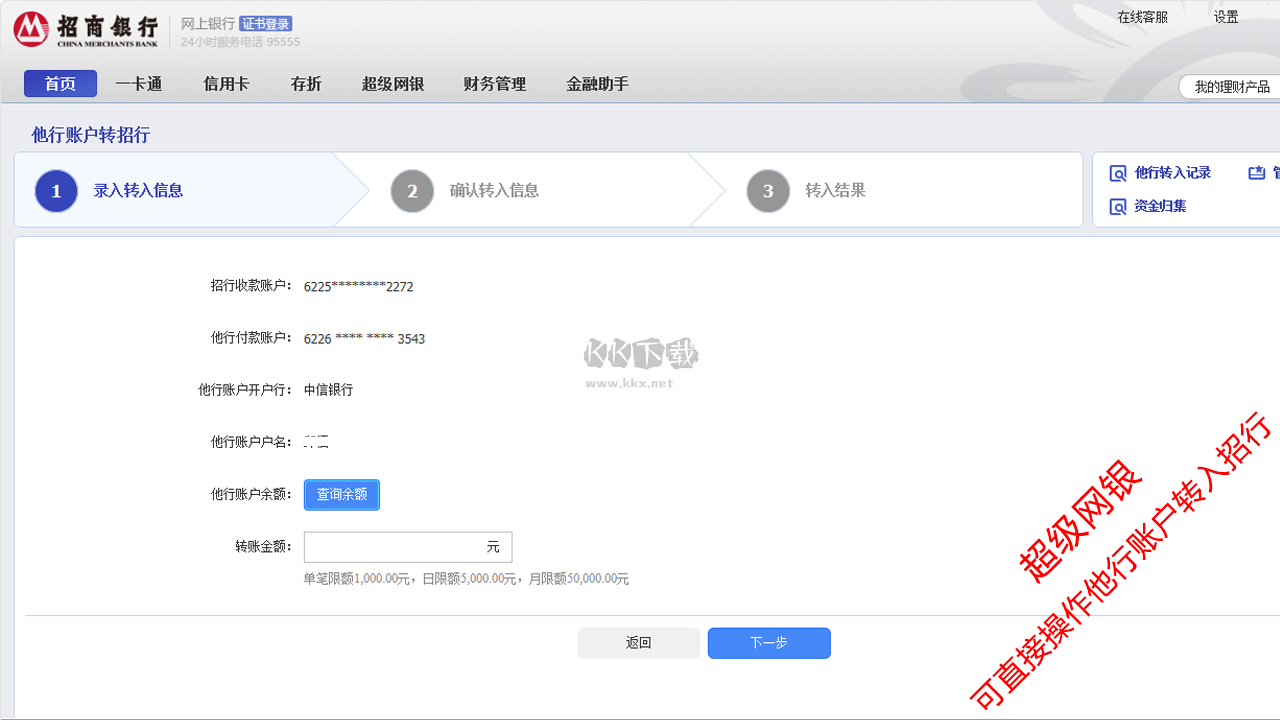Open 资金归集 via its magnifier icon
Image resolution: width=1280 pixels, height=720 pixels.
(x=1118, y=206)
